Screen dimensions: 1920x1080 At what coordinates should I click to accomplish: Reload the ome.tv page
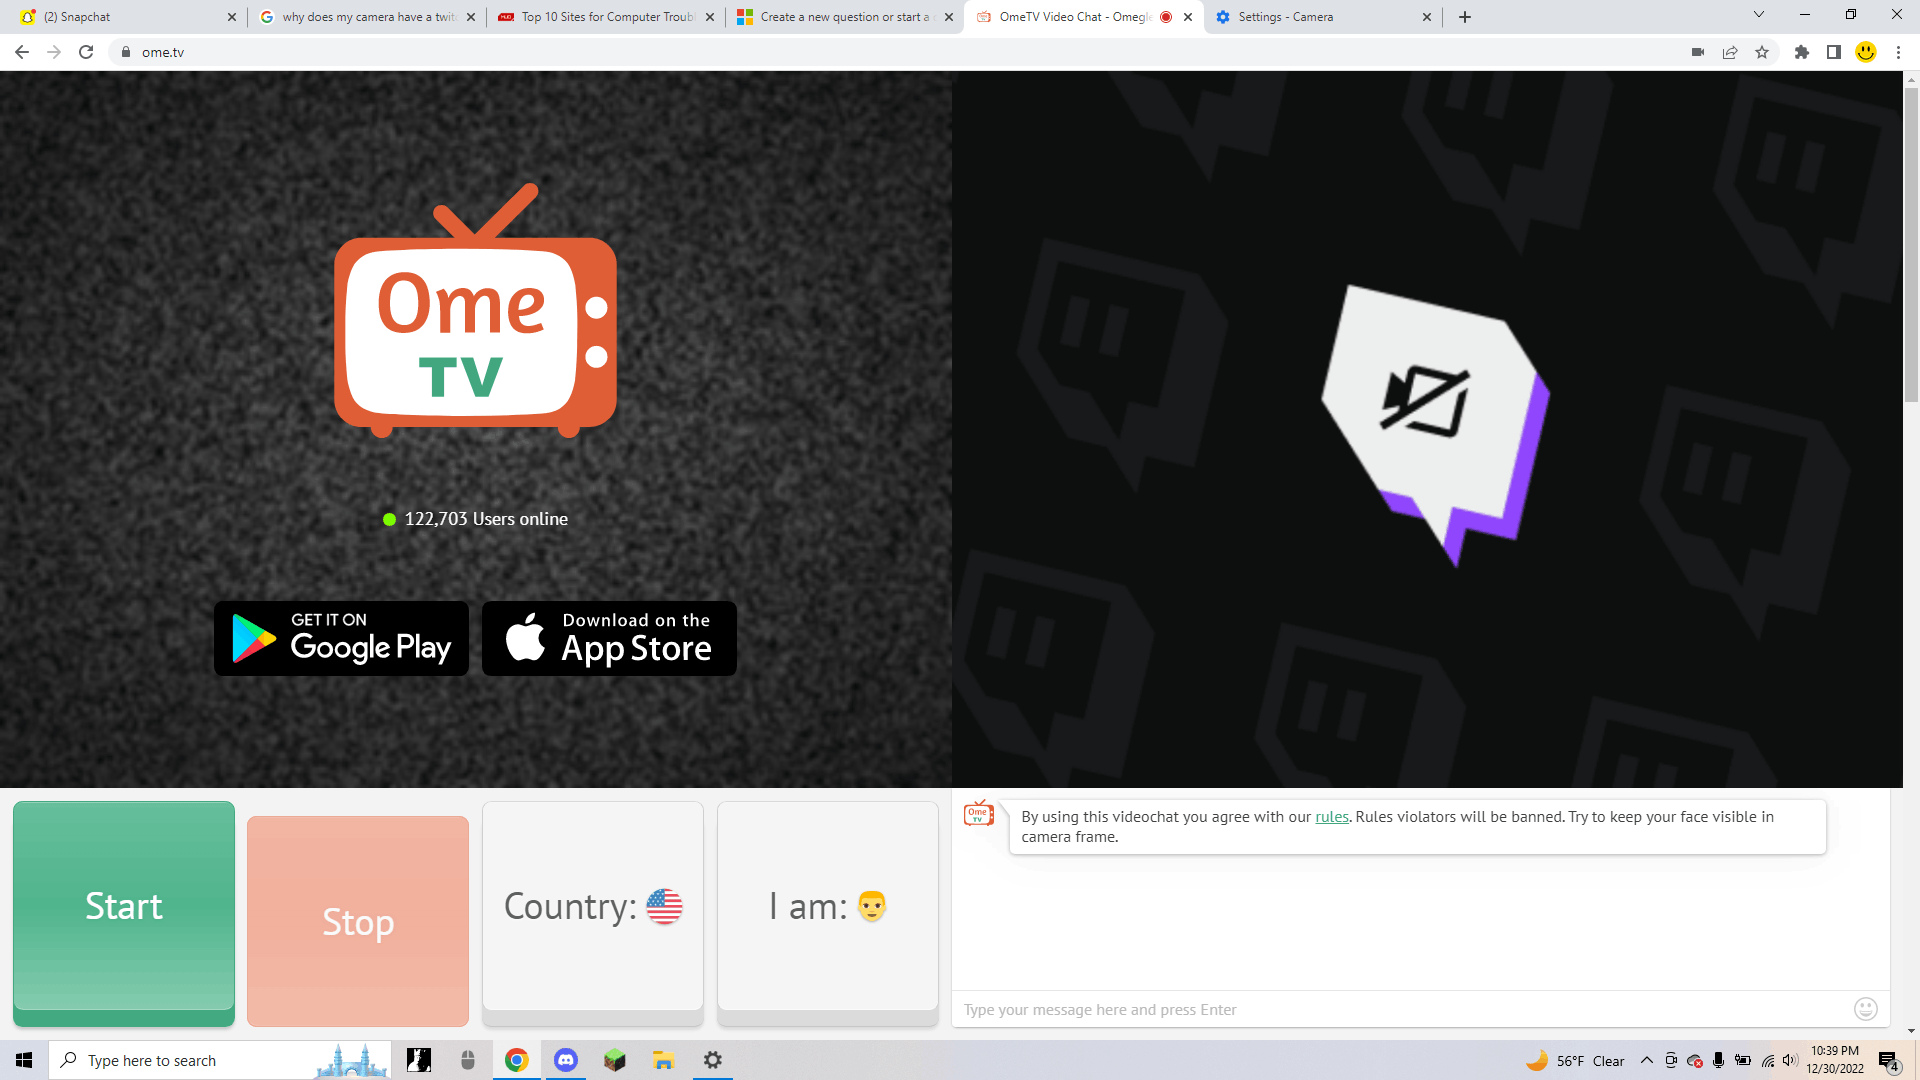[x=86, y=52]
